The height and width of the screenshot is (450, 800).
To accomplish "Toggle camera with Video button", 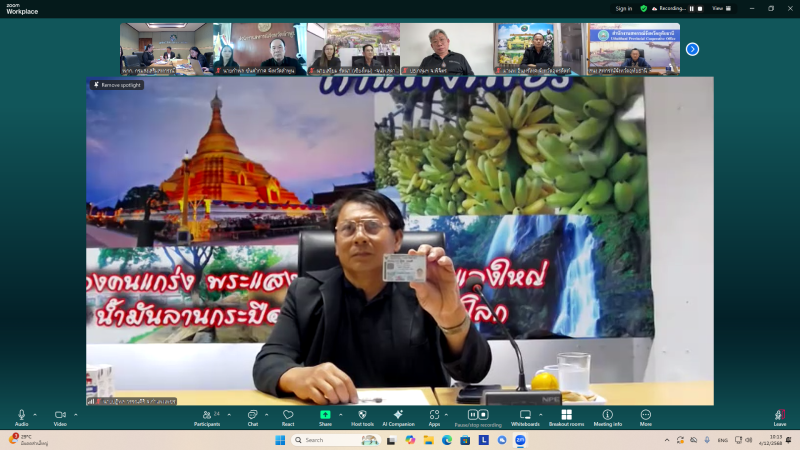I will pos(60,415).
